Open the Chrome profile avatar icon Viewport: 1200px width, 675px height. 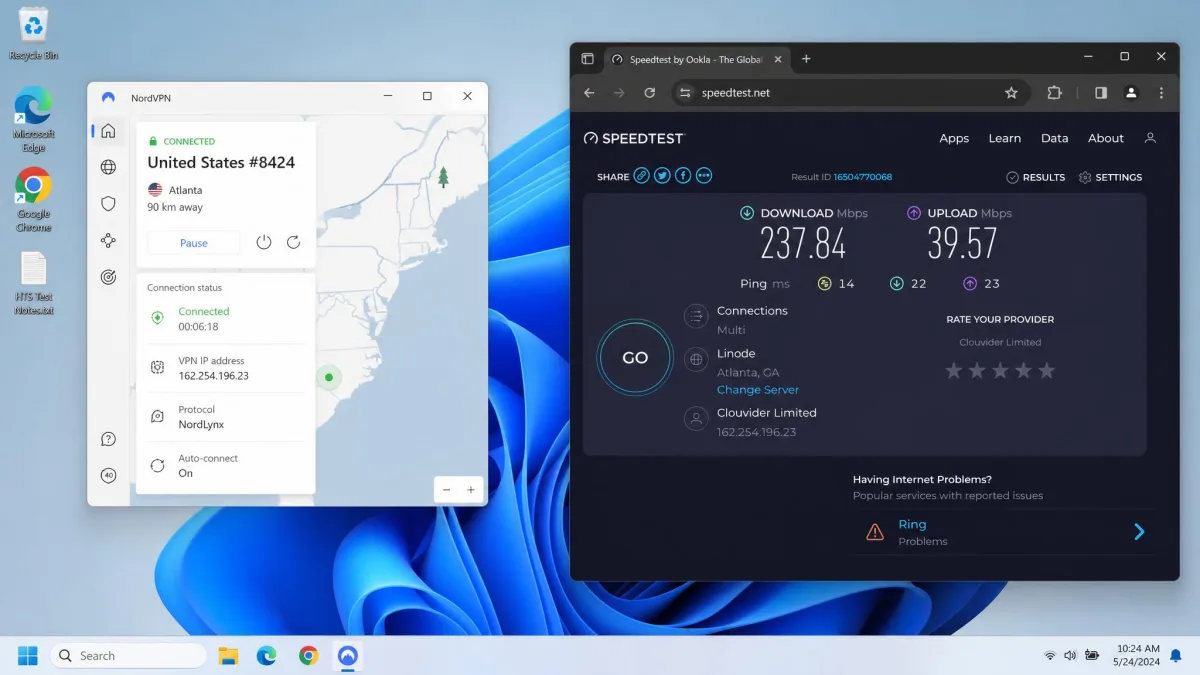[x=1131, y=93]
